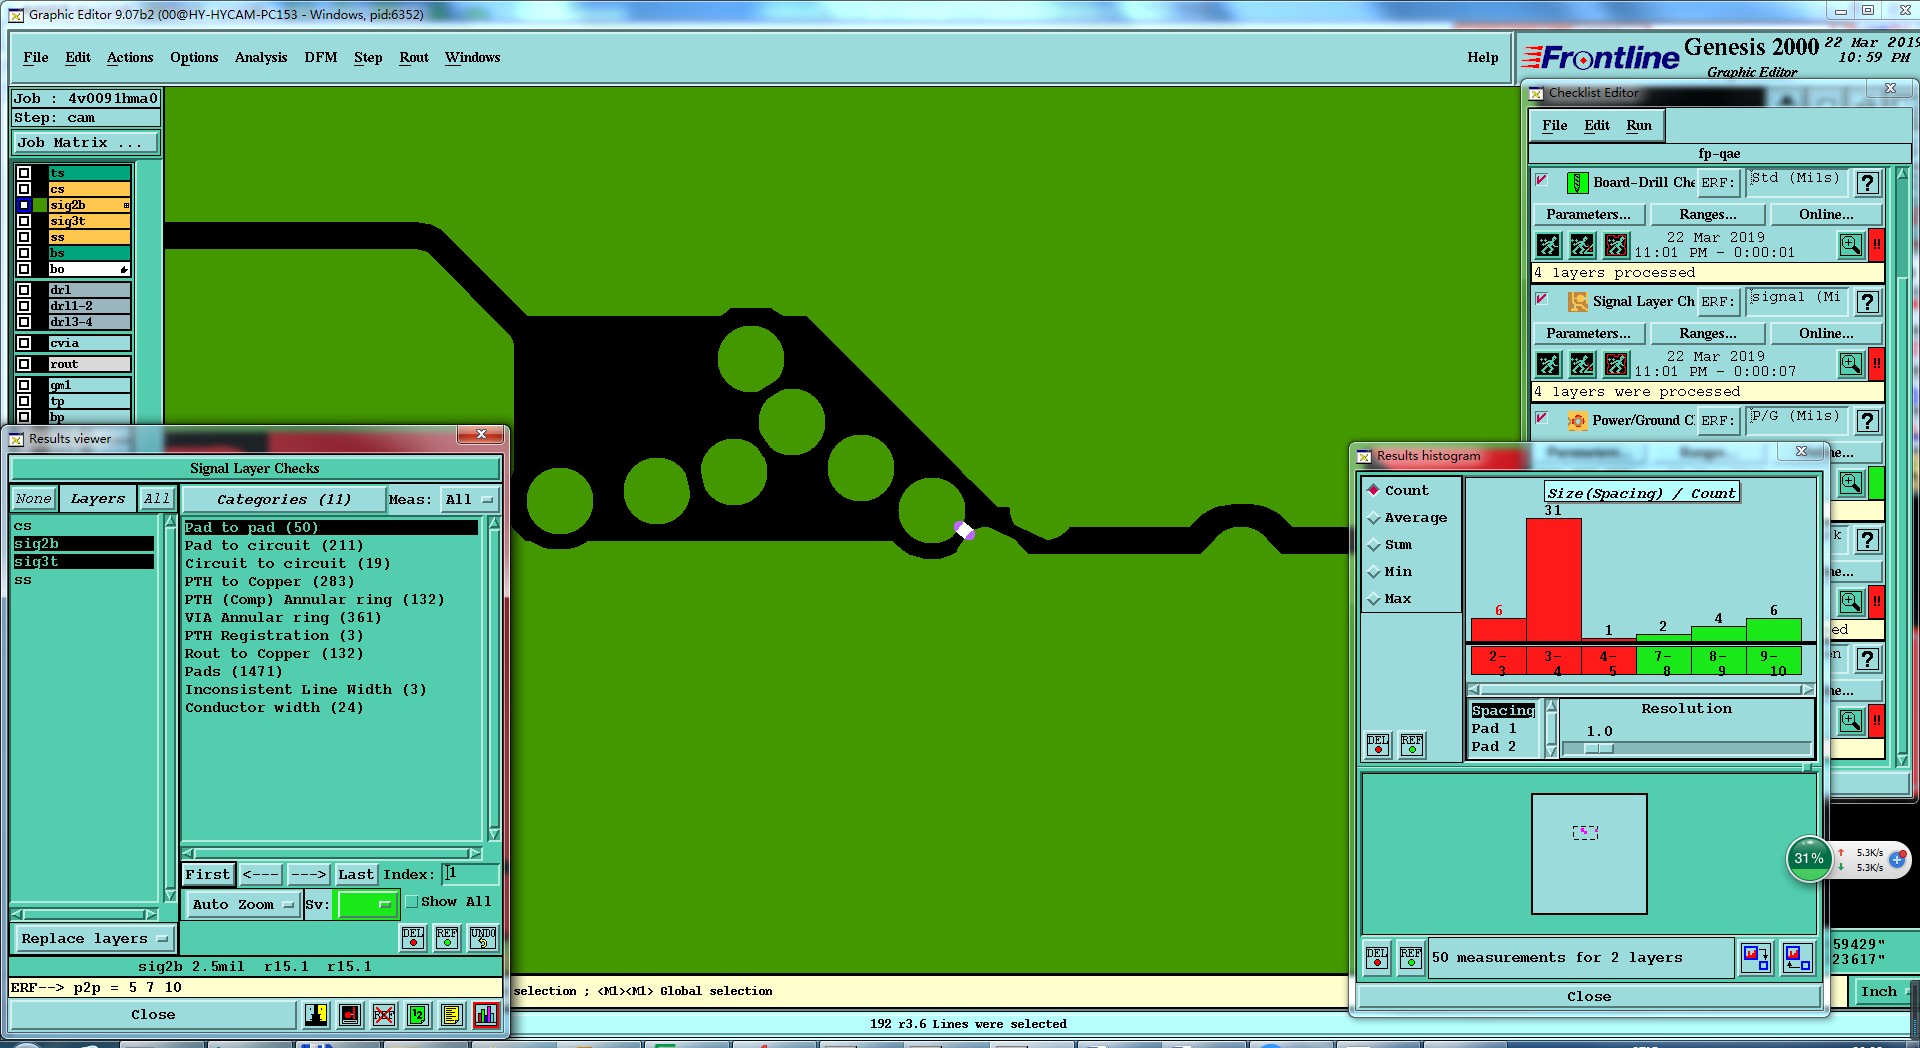Click Close in Results histogram
The height and width of the screenshot is (1048, 1920).
point(1589,997)
